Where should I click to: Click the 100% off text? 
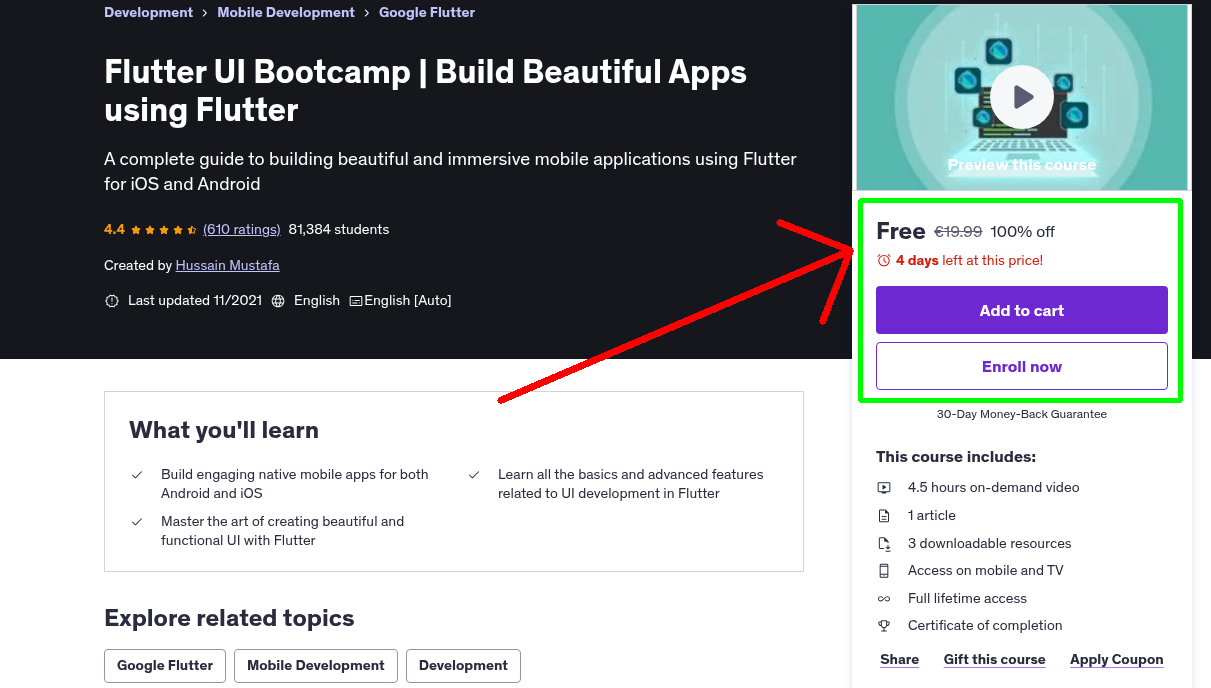click(x=1022, y=232)
